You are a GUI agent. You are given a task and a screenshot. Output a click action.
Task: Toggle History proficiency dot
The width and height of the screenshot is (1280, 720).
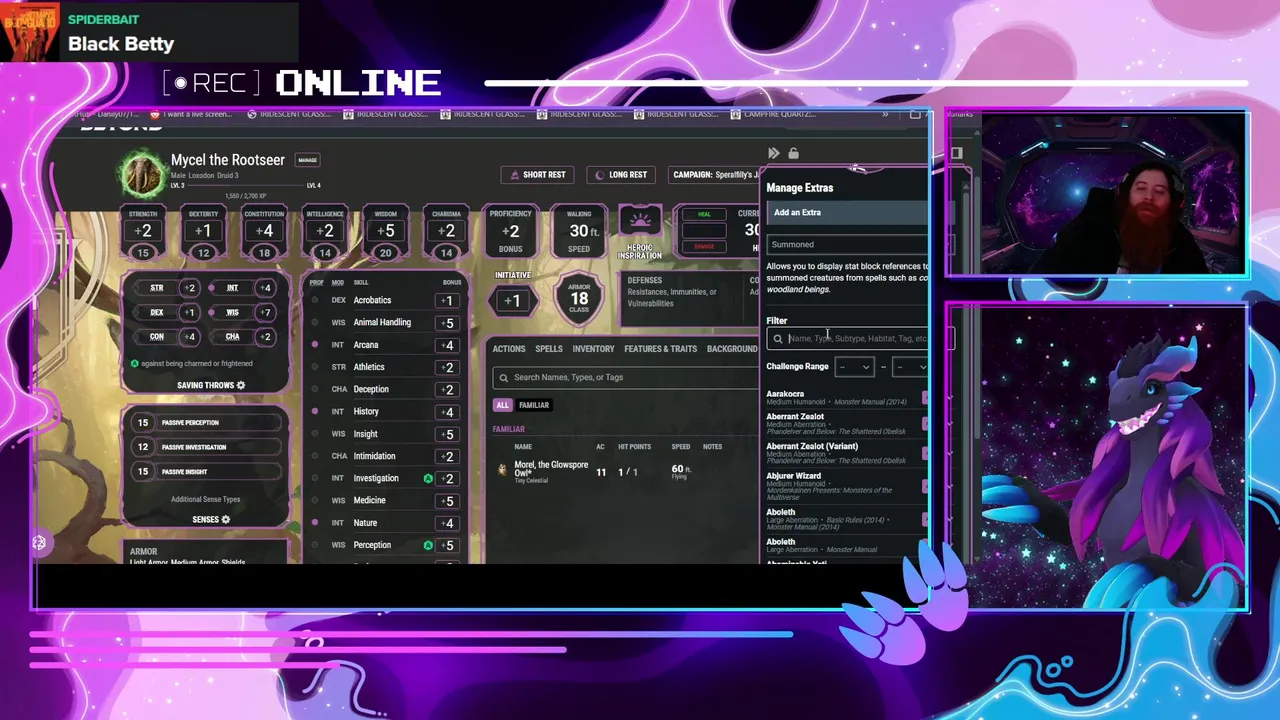coord(315,411)
